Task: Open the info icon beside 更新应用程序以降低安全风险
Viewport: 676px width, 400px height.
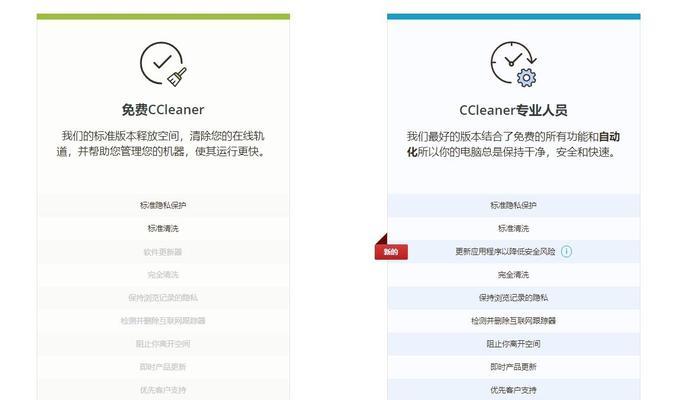Action: click(566, 251)
